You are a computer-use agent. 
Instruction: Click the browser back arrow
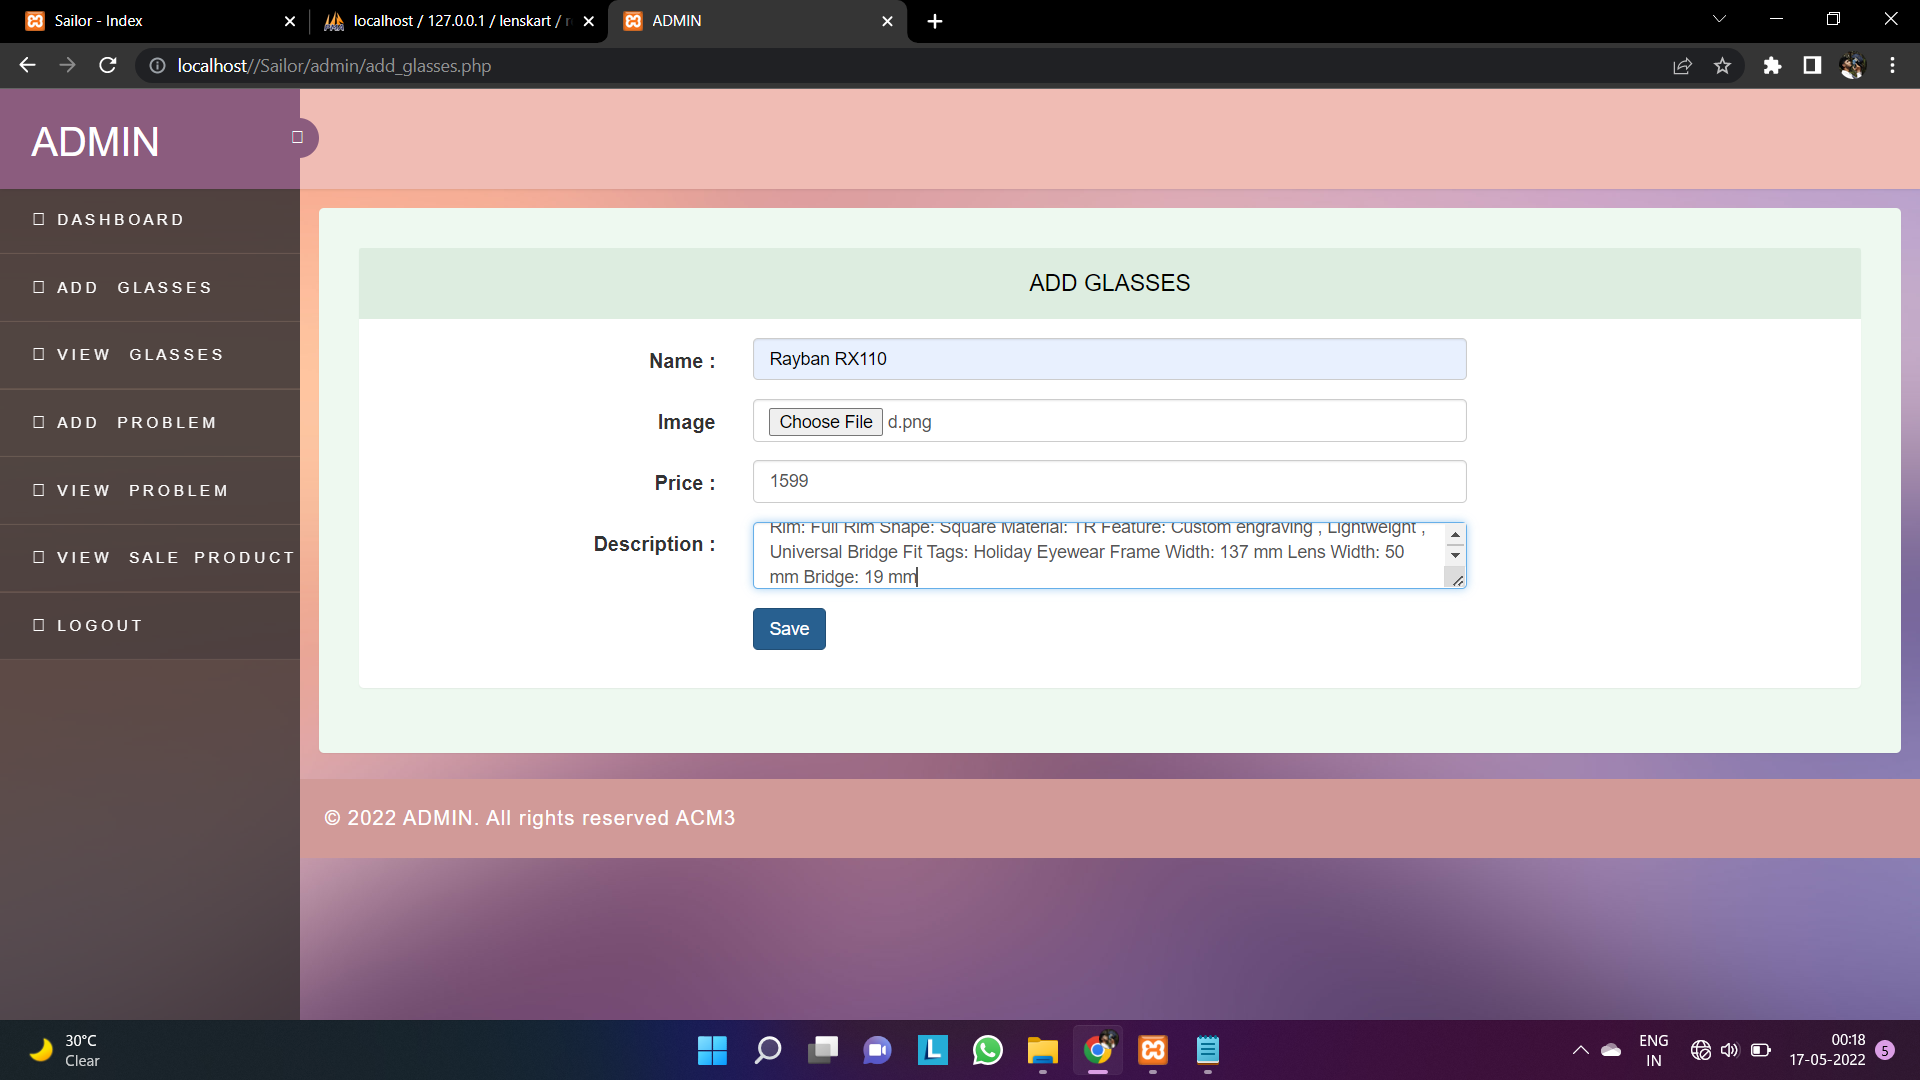tap(27, 66)
